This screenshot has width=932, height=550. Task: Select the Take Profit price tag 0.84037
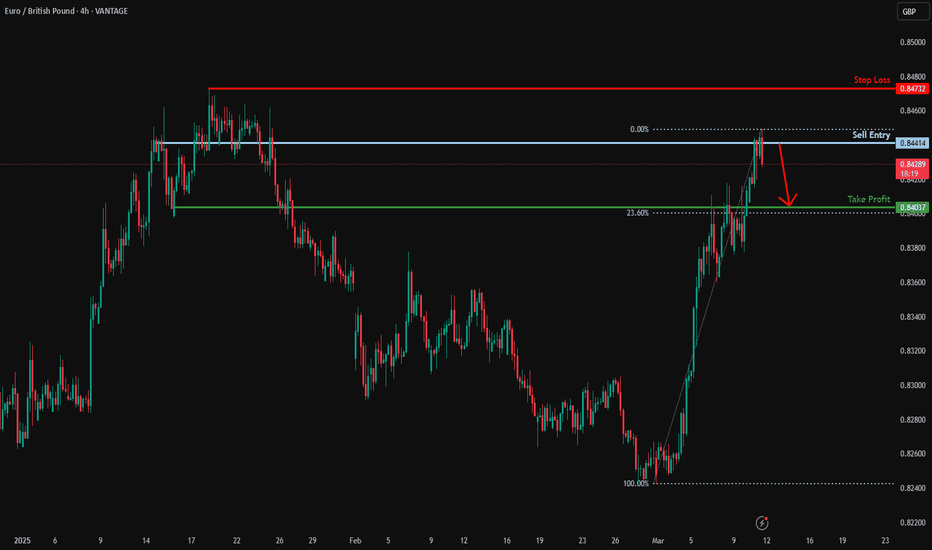click(912, 208)
